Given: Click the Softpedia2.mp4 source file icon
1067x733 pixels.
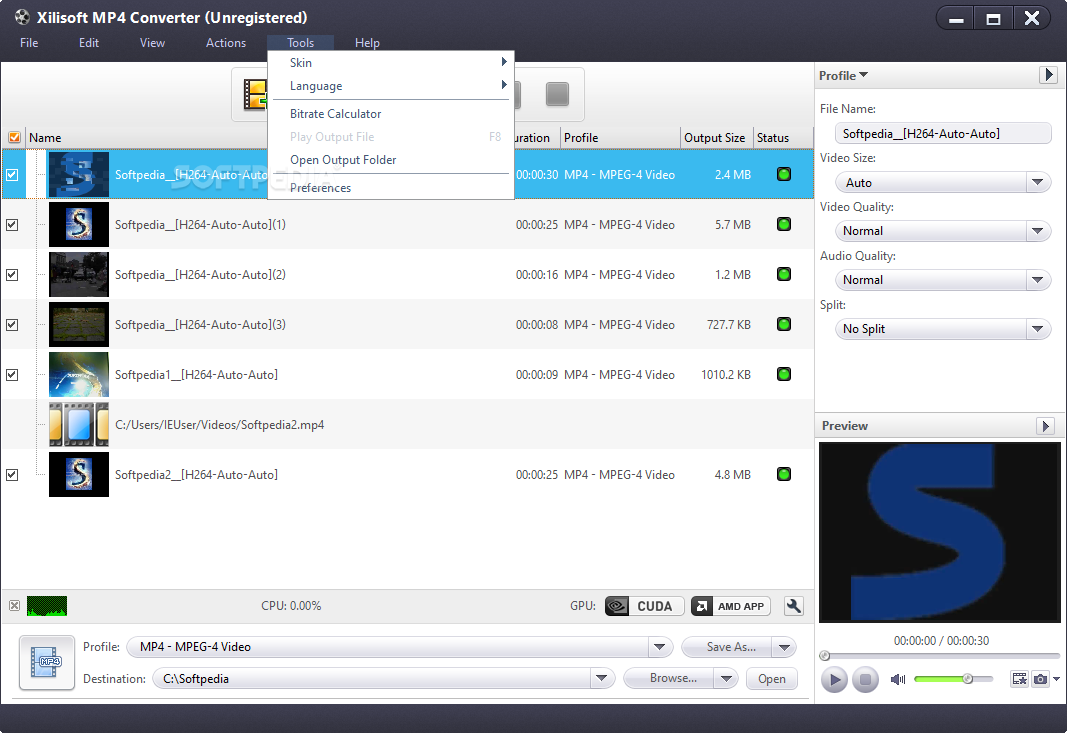Looking at the screenshot, I should point(79,424).
